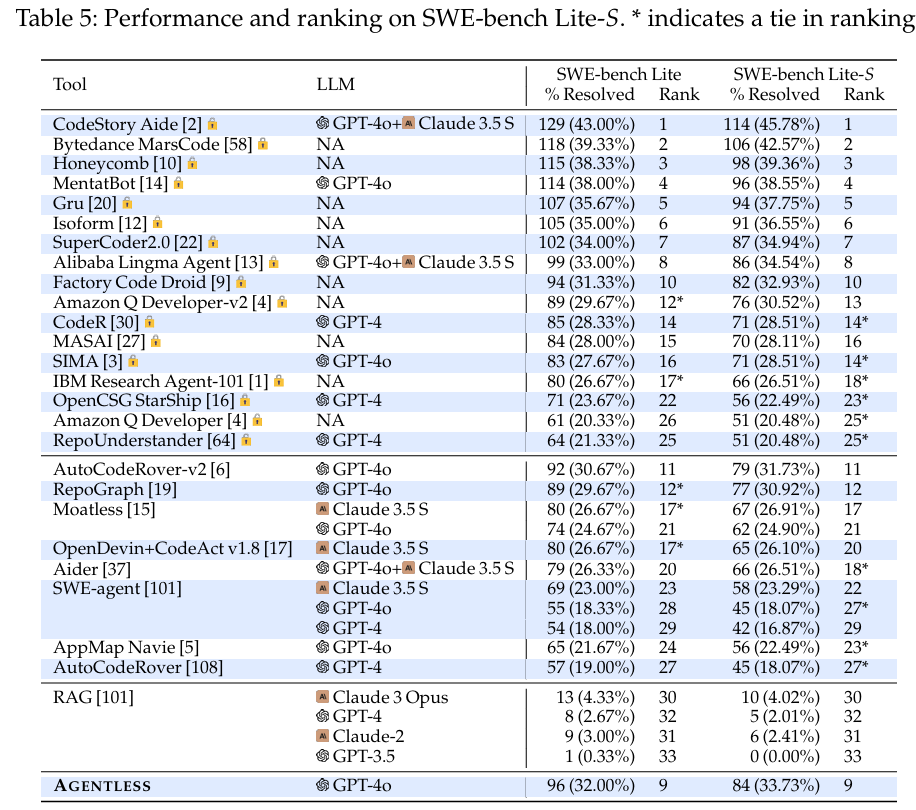Click the value 106 (42.57%)

tap(772, 144)
